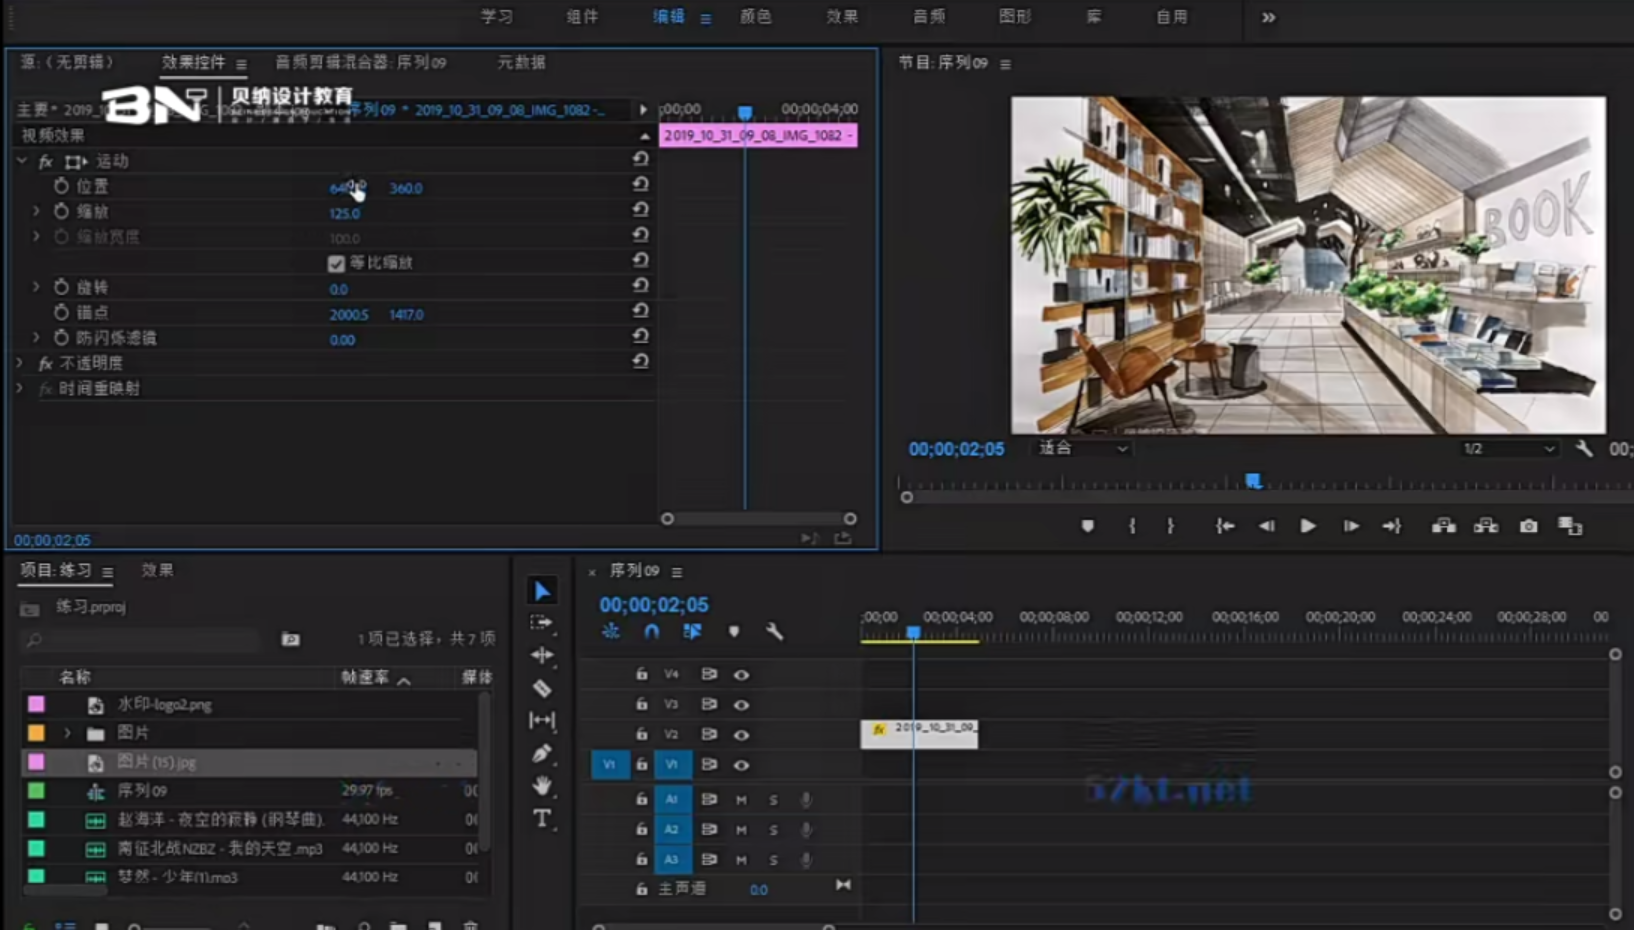Go to Out point in program monitor
This screenshot has height=930, width=1634.
(1391, 526)
